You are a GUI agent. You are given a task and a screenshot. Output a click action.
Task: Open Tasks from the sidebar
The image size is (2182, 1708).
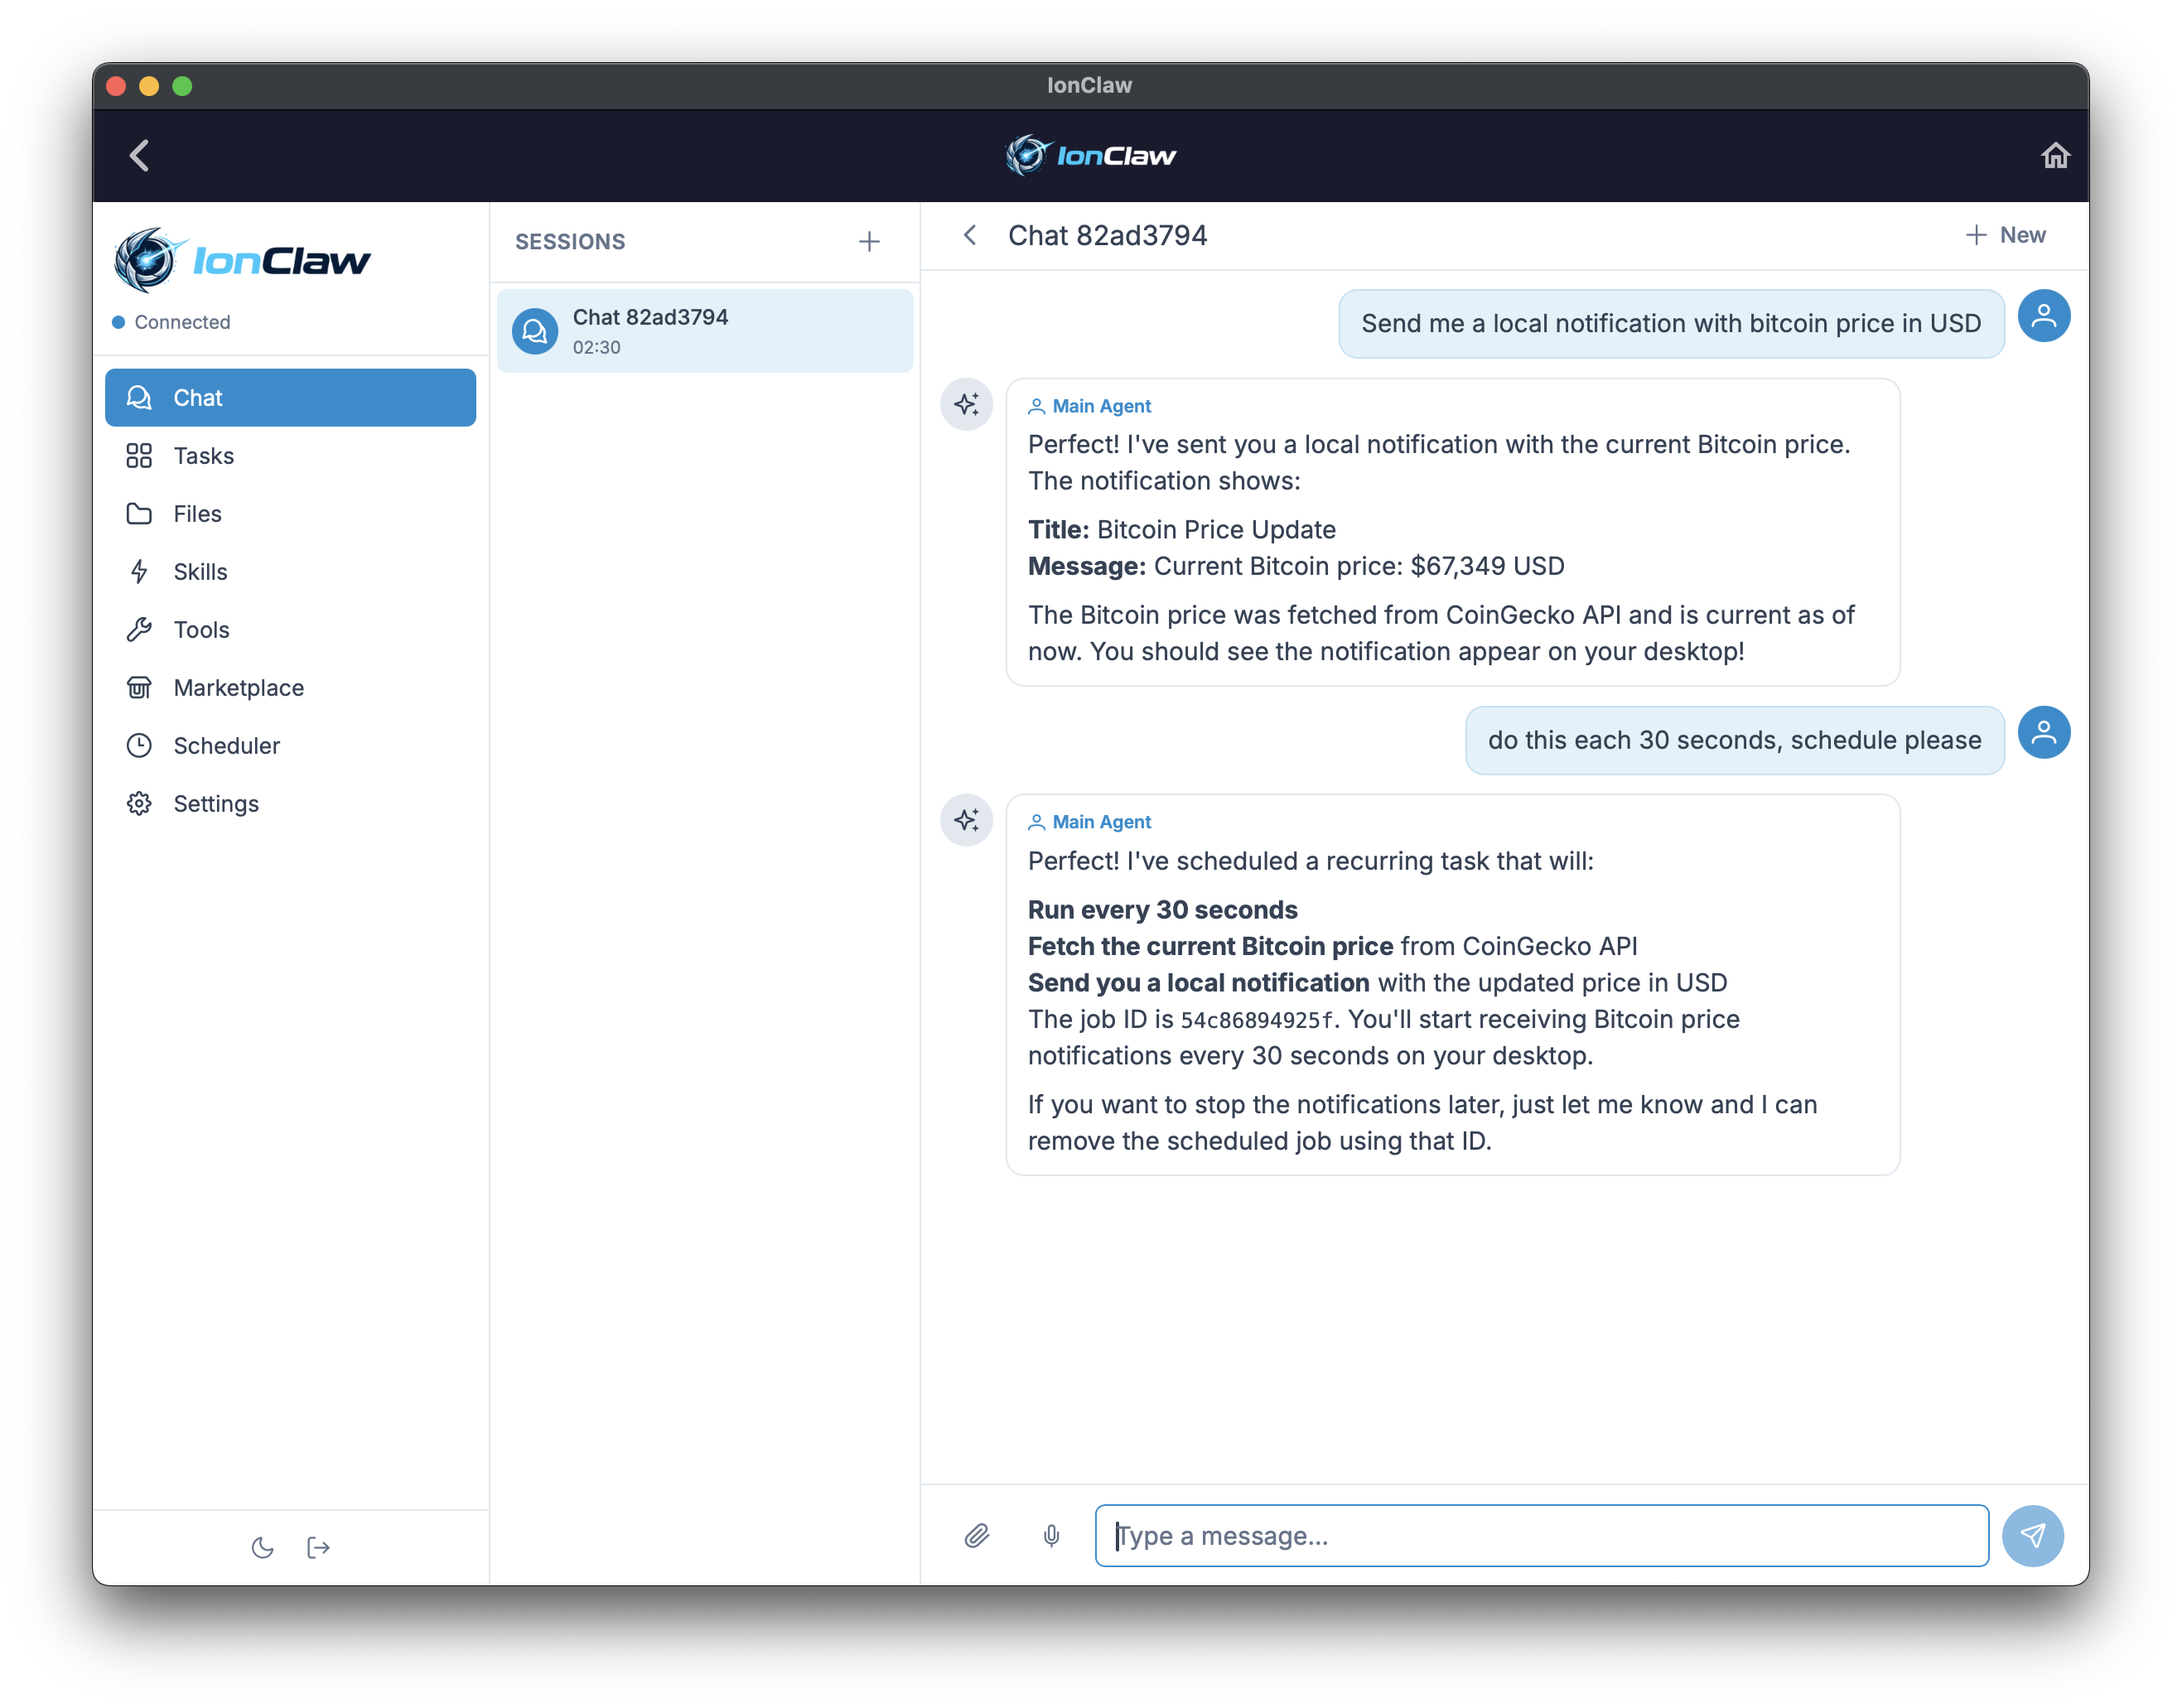click(290, 455)
